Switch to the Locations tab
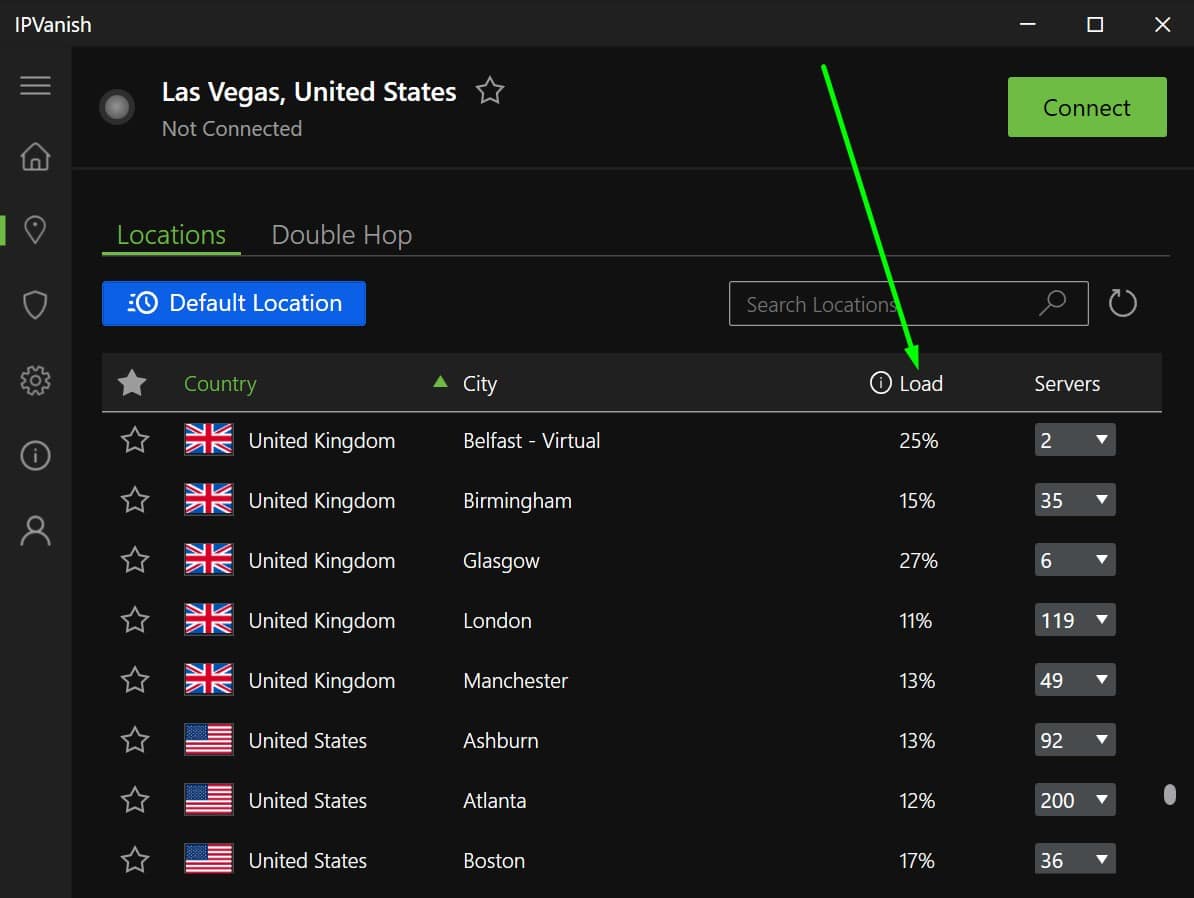The width and height of the screenshot is (1194, 898). pos(171,235)
